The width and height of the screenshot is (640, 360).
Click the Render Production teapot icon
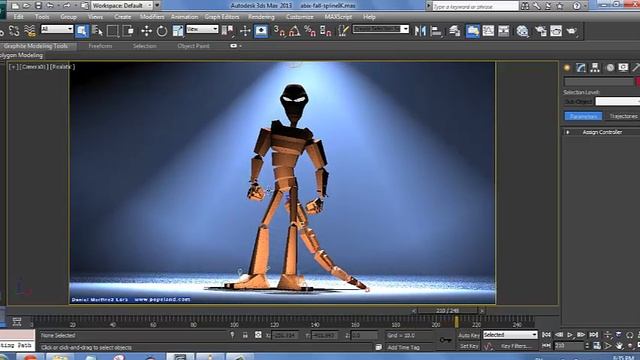point(572,31)
